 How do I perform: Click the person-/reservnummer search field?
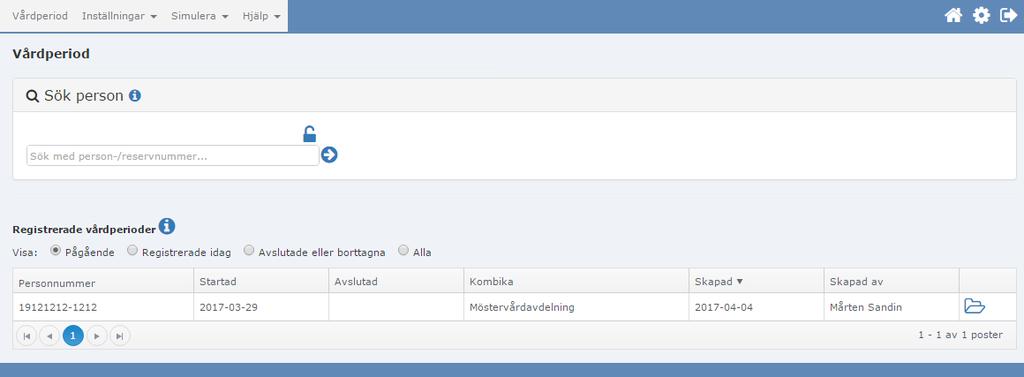pos(172,156)
